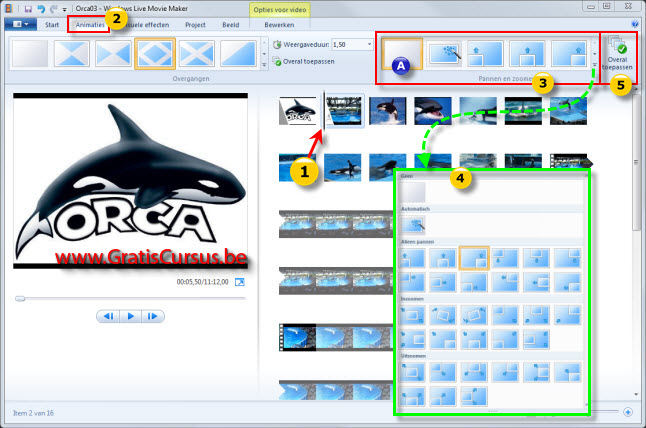Apply pan up along right thumbnail in ribbon

point(569,54)
